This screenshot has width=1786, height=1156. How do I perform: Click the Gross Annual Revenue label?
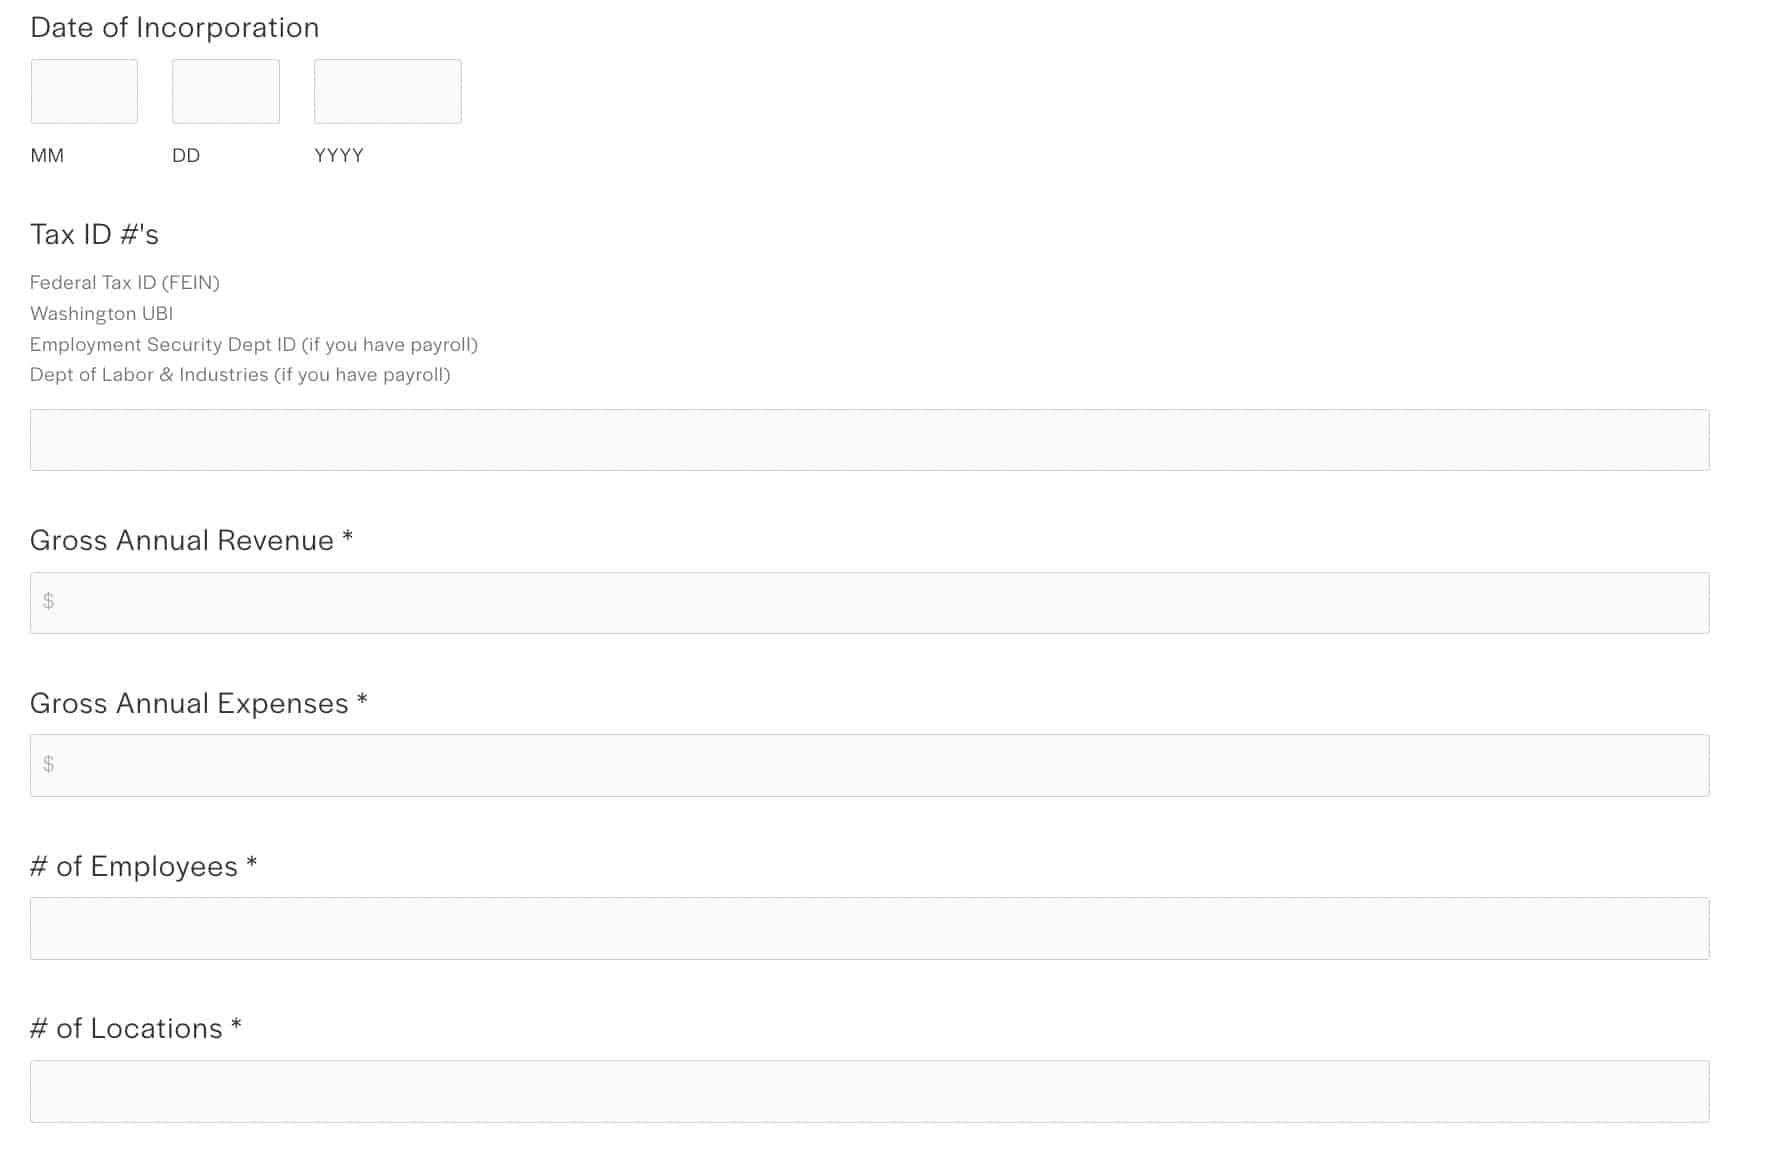click(x=182, y=541)
